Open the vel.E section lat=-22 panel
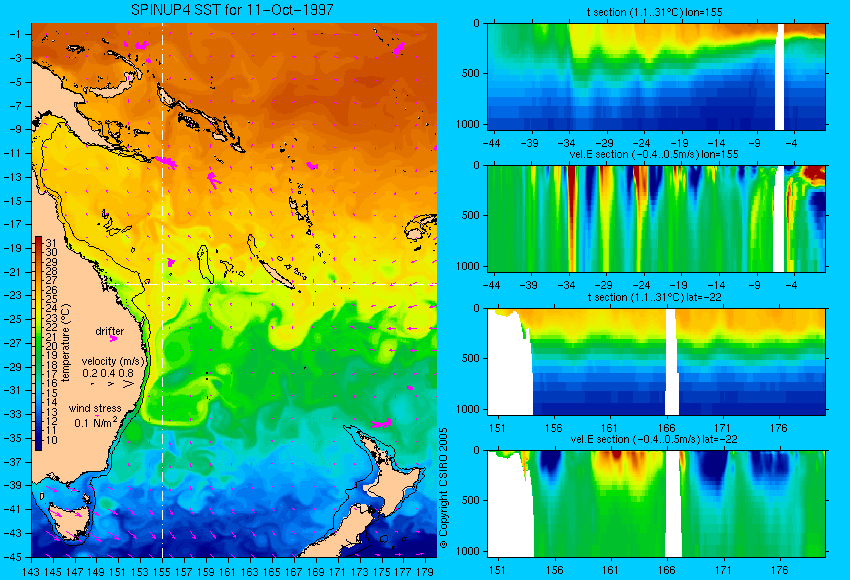The width and height of the screenshot is (850, 580). click(x=656, y=503)
